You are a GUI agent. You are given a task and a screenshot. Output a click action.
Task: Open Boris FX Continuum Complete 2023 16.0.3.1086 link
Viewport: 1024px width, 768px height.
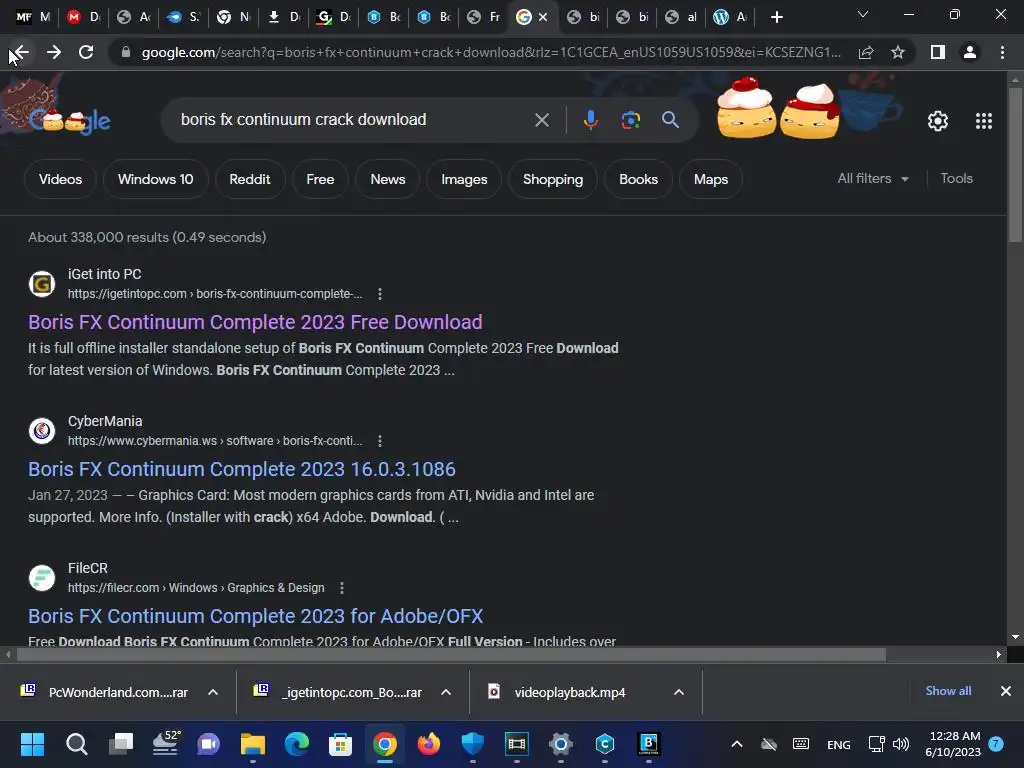242,469
